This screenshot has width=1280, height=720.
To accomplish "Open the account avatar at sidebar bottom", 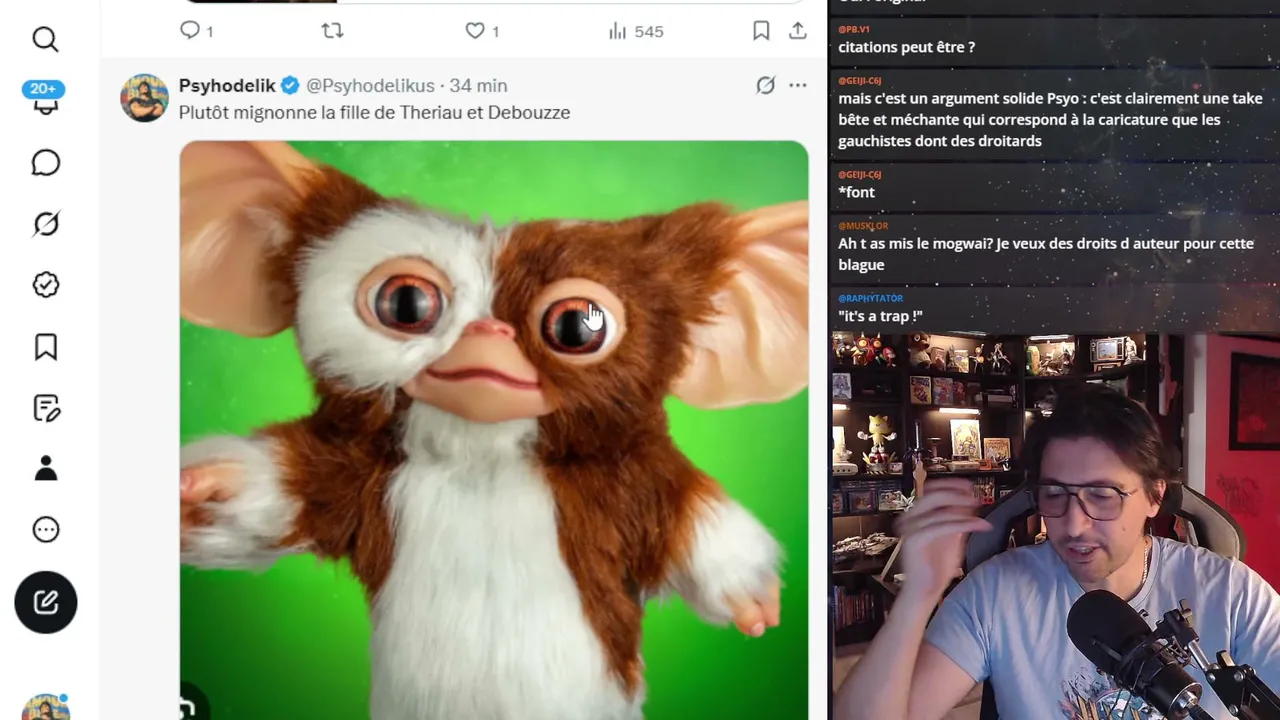I will pos(46,706).
